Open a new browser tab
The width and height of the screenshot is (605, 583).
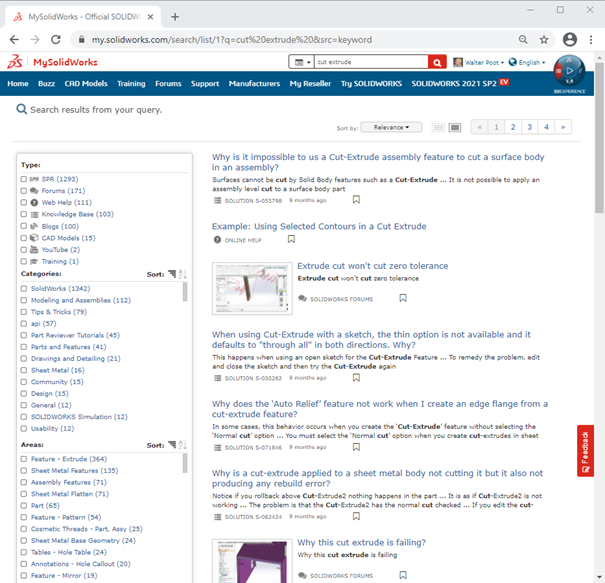coord(175,17)
